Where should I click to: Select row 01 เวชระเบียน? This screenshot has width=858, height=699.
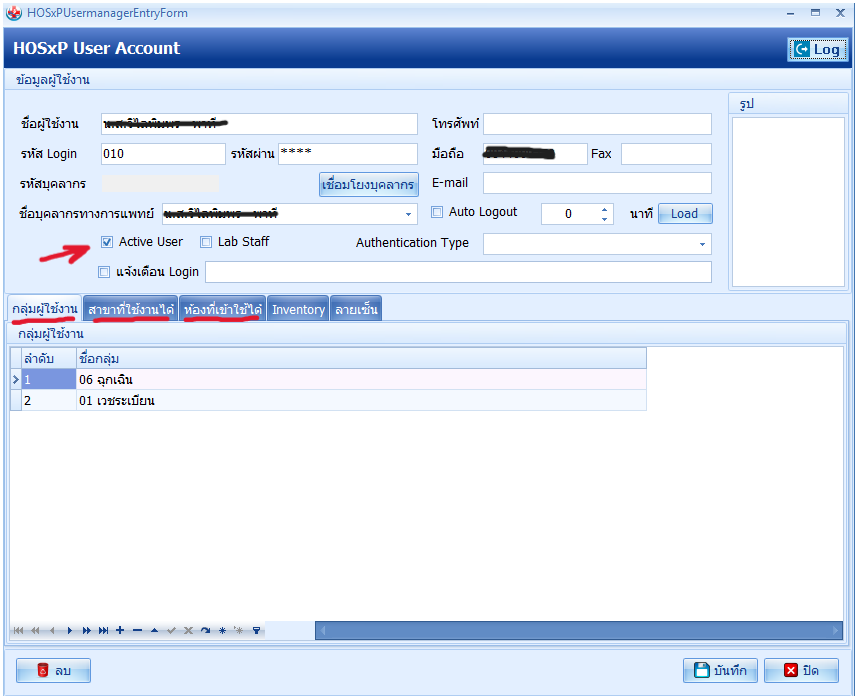click(x=328, y=400)
